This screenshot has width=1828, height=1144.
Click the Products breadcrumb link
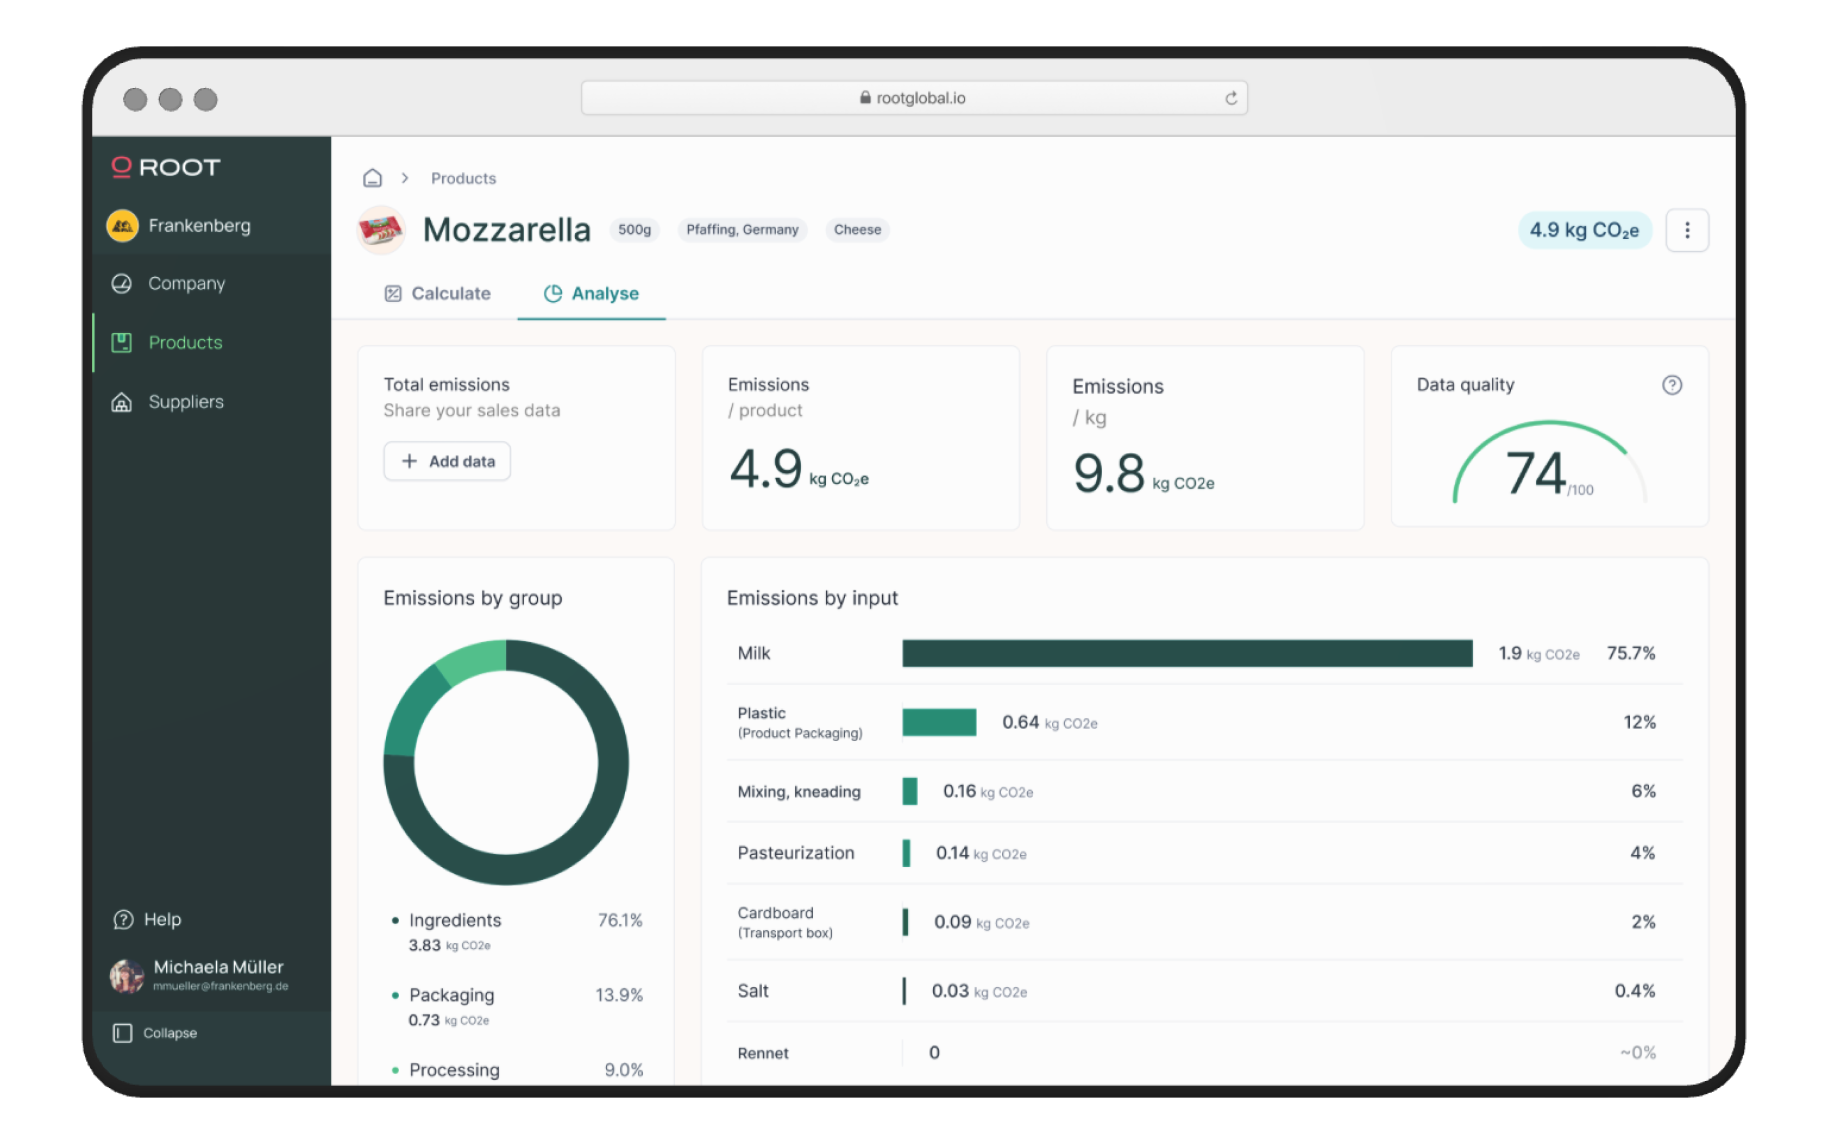(463, 178)
